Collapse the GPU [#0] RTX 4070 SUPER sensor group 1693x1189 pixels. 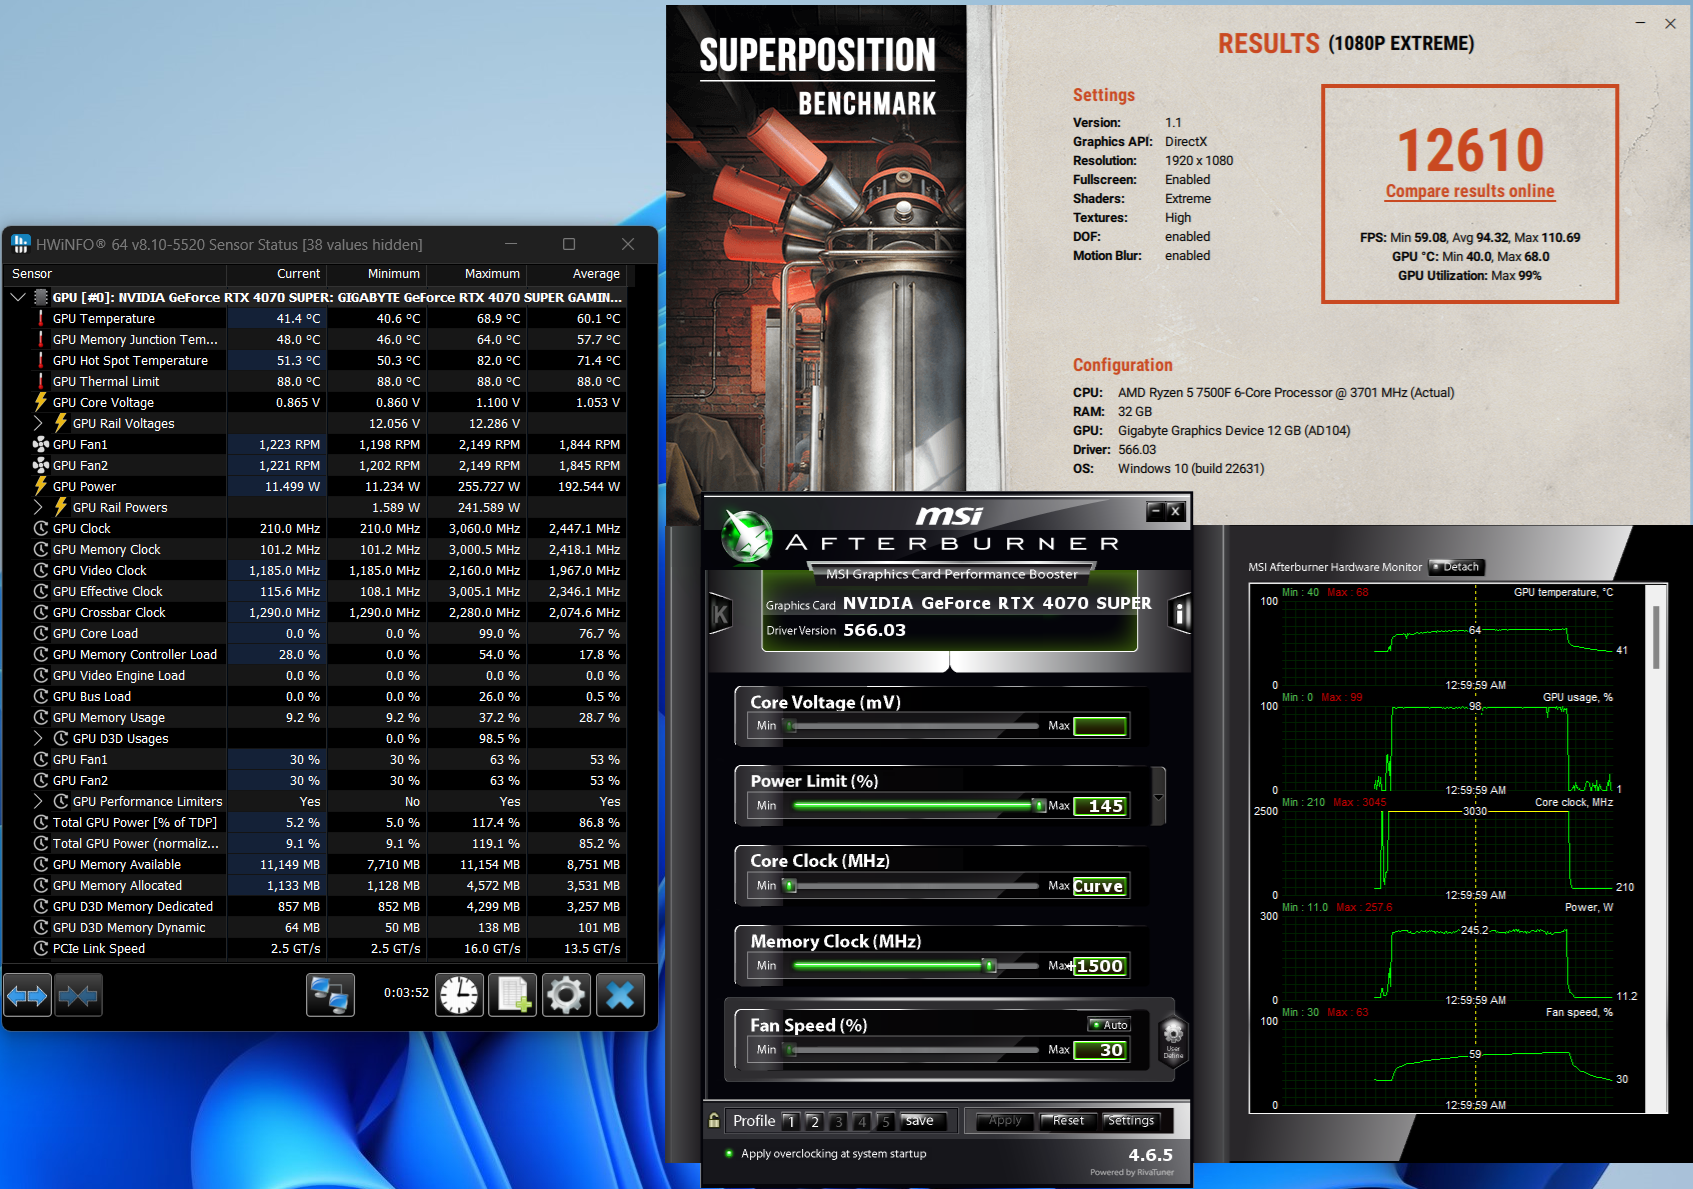[18, 297]
